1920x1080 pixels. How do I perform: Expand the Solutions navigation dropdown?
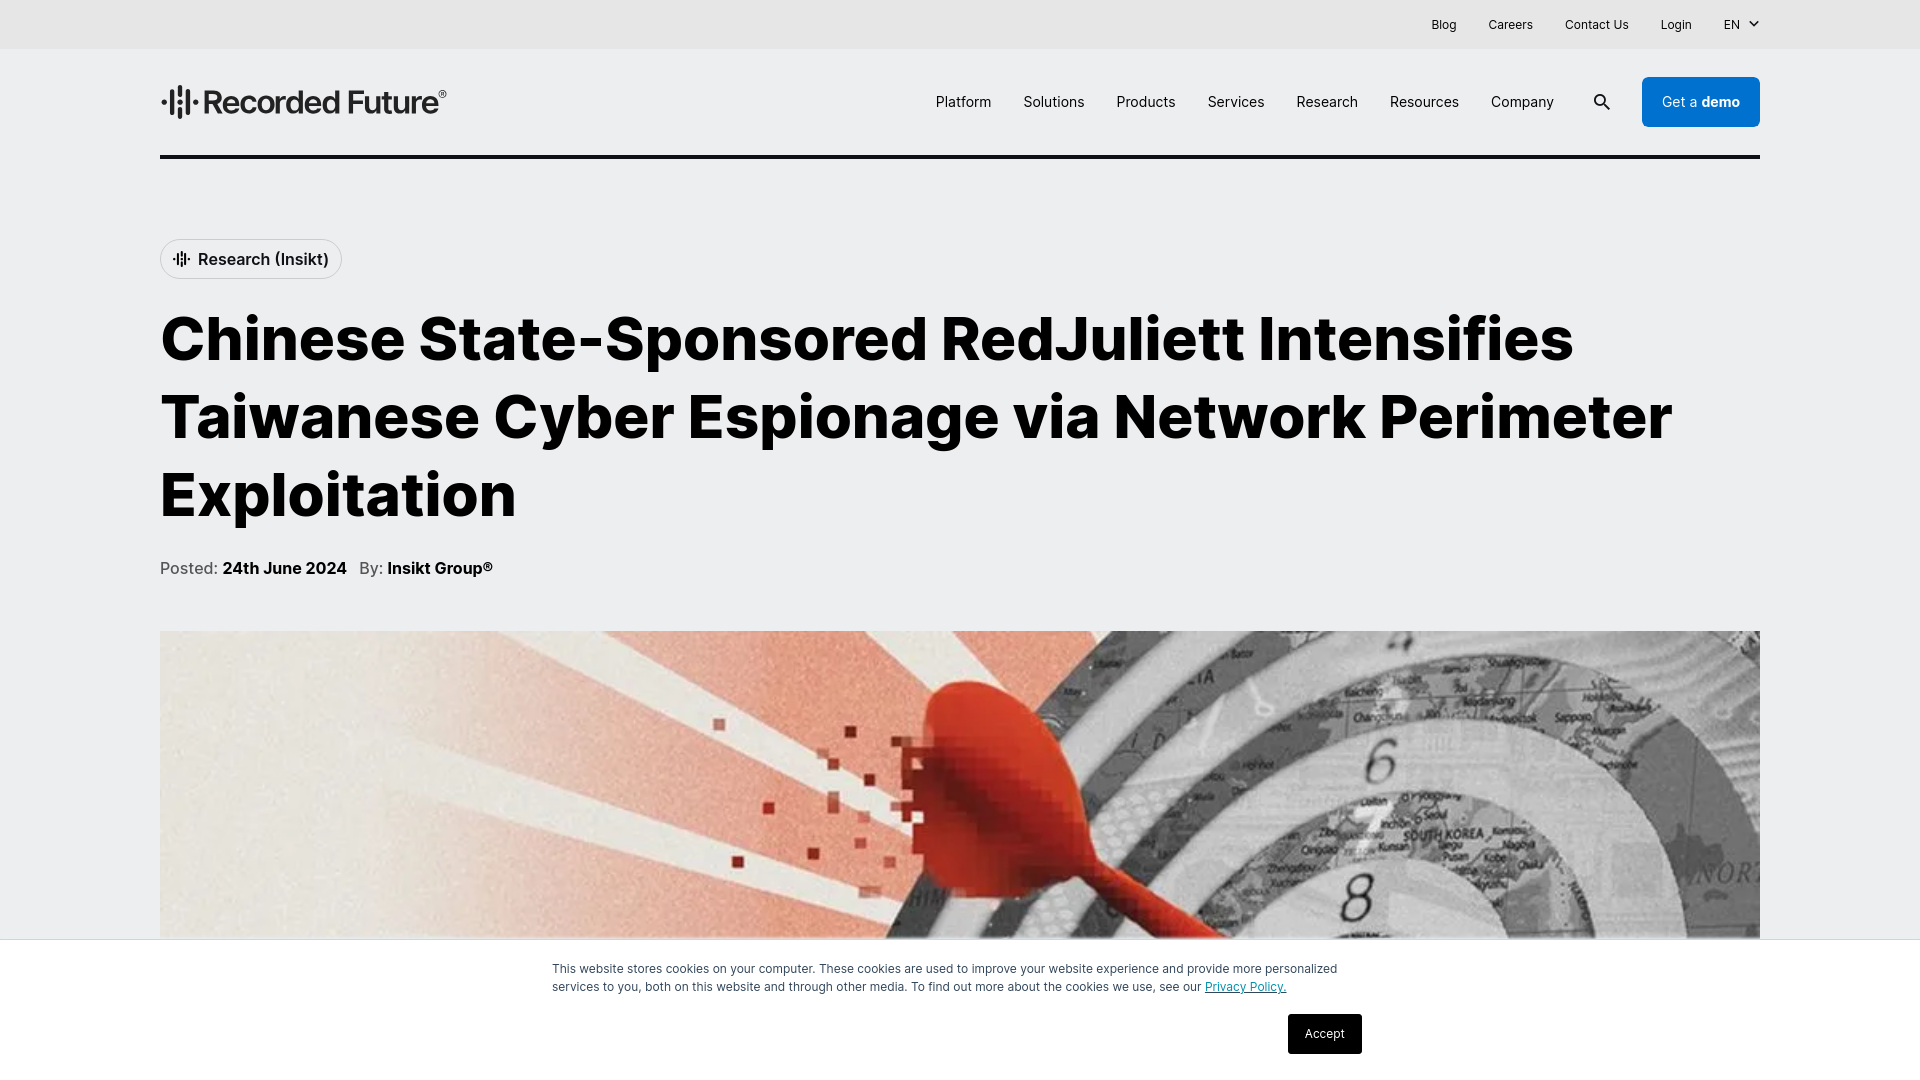pos(1054,102)
